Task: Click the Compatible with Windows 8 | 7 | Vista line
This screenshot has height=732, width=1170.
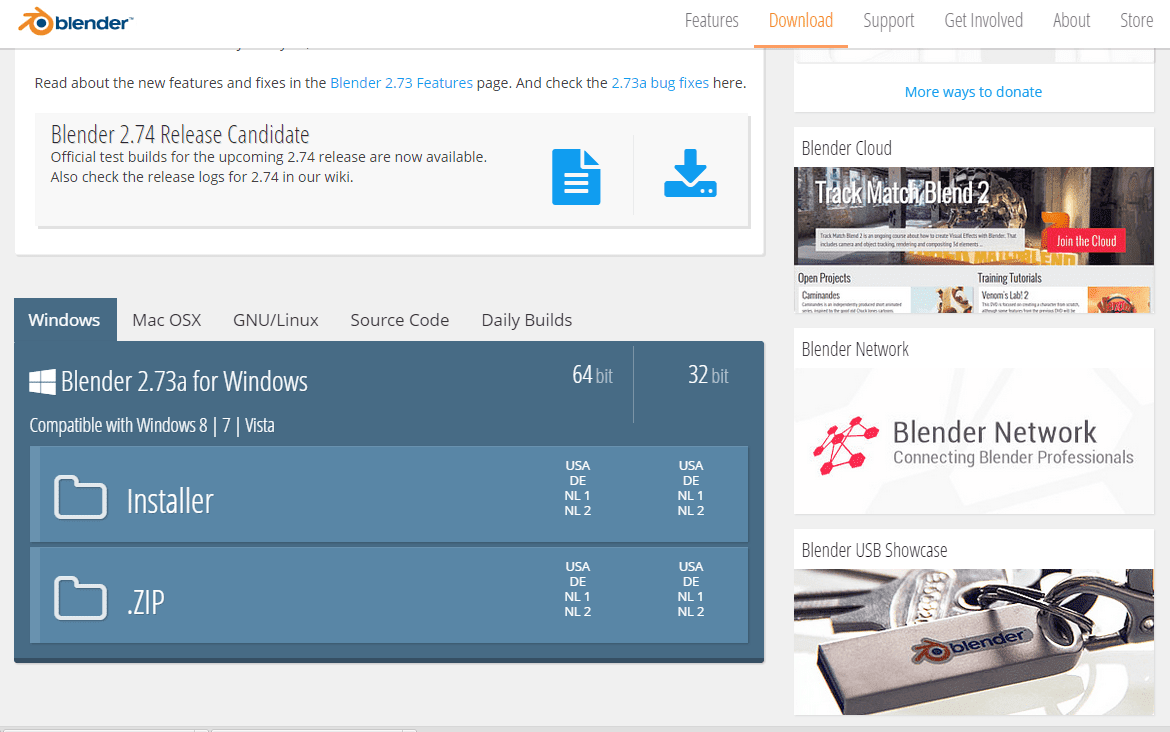Action: click(x=151, y=425)
